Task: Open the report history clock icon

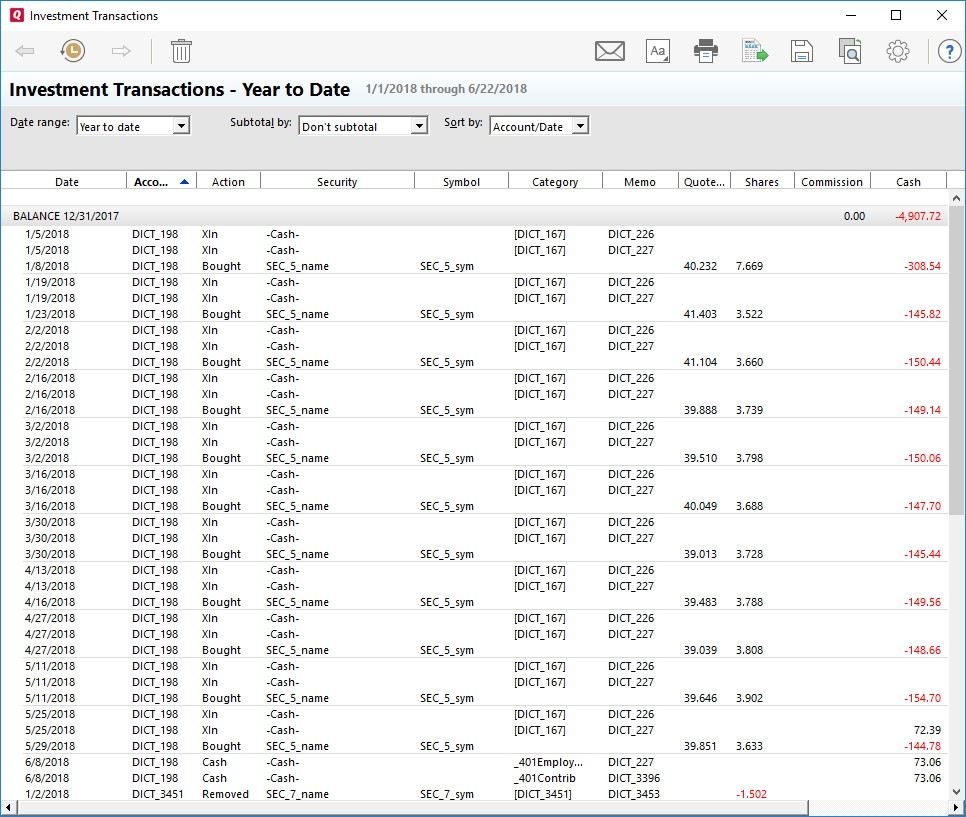Action: point(72,51)
